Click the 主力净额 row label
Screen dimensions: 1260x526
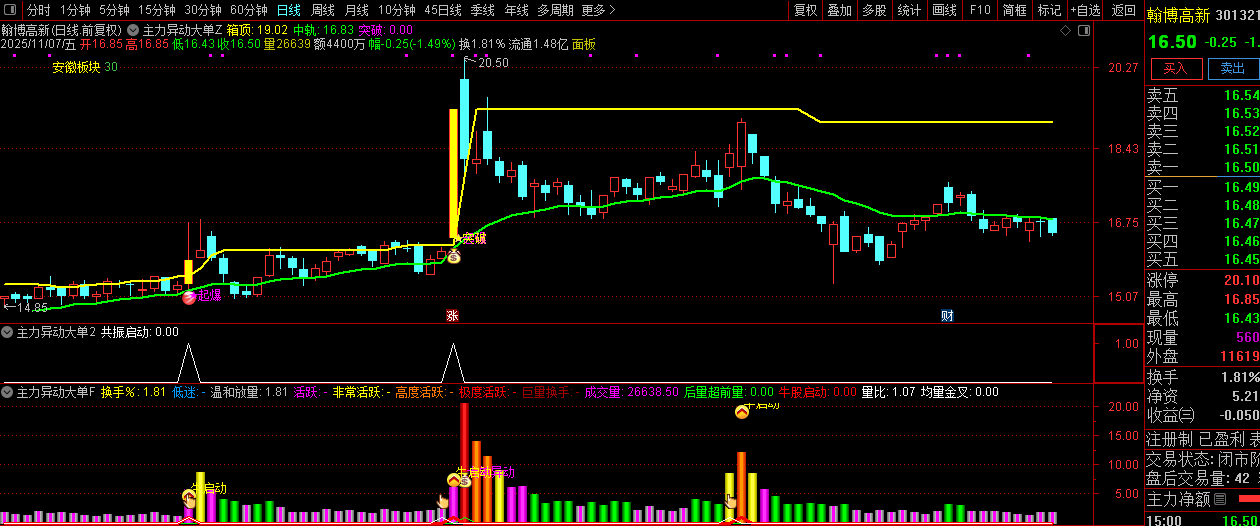tap(1178, 499)
